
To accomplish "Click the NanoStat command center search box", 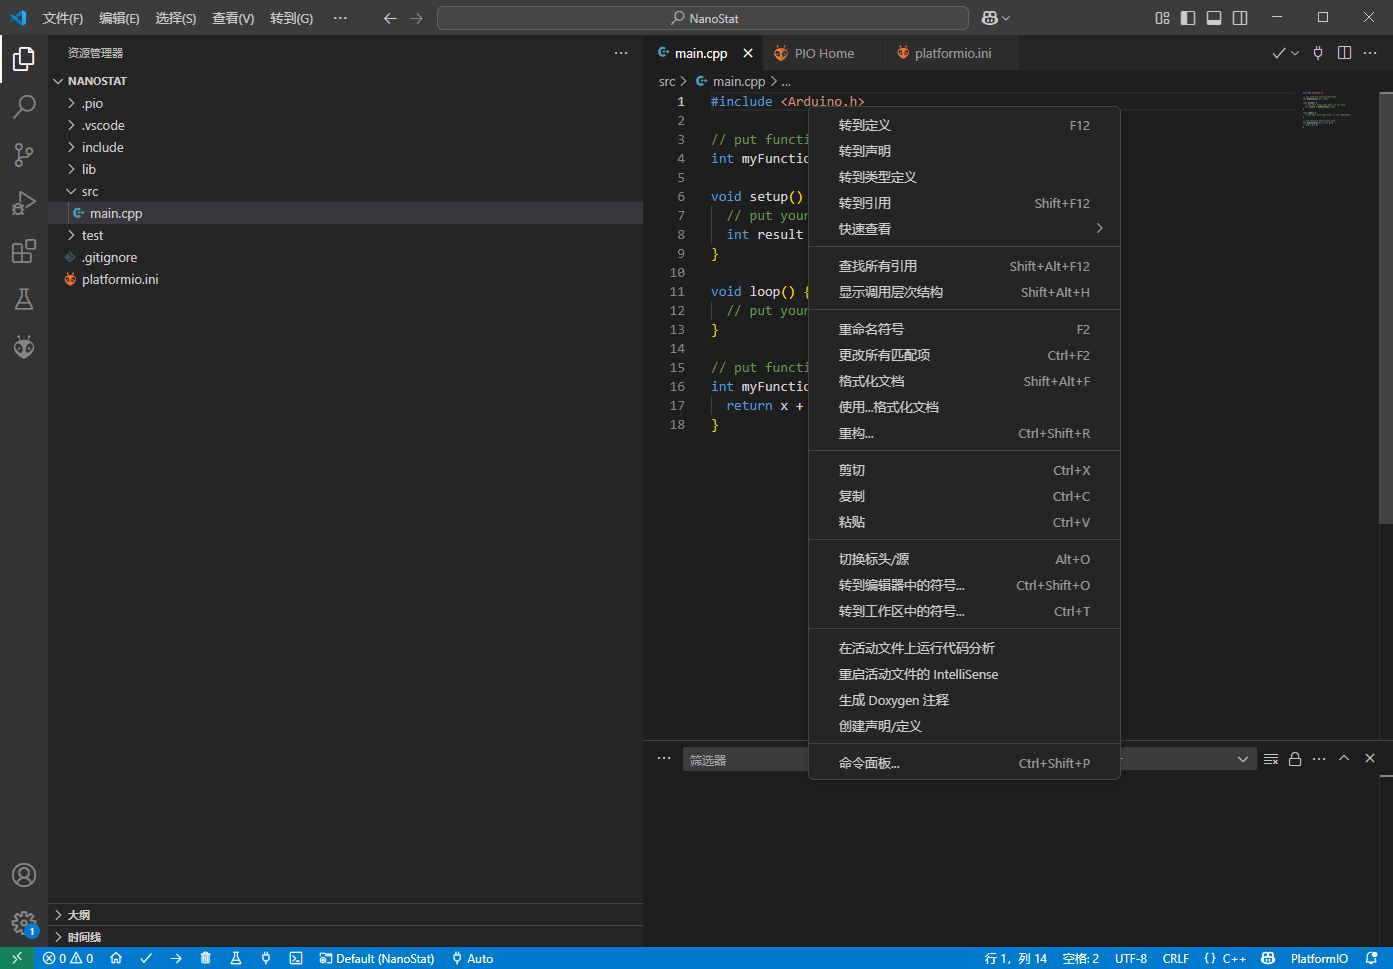I will 703,18.
